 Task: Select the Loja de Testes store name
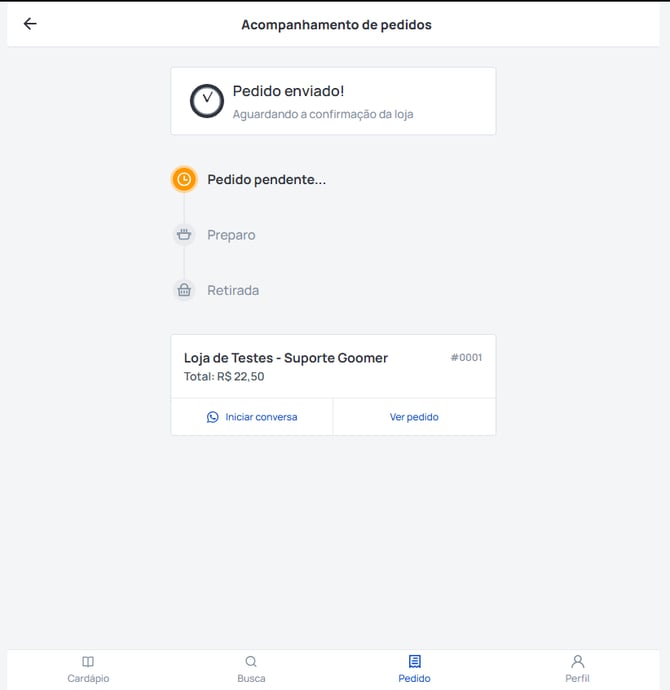pyautogui.click(x=285, y=358)
